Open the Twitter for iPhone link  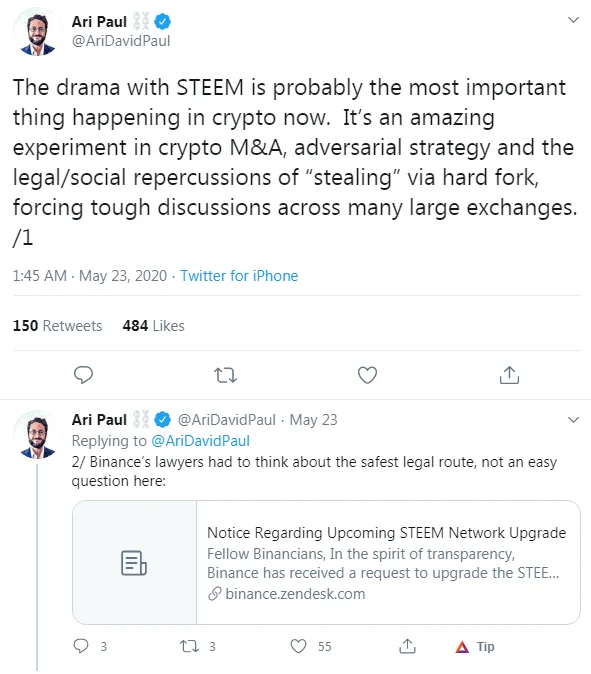click(x=239, y=276)
